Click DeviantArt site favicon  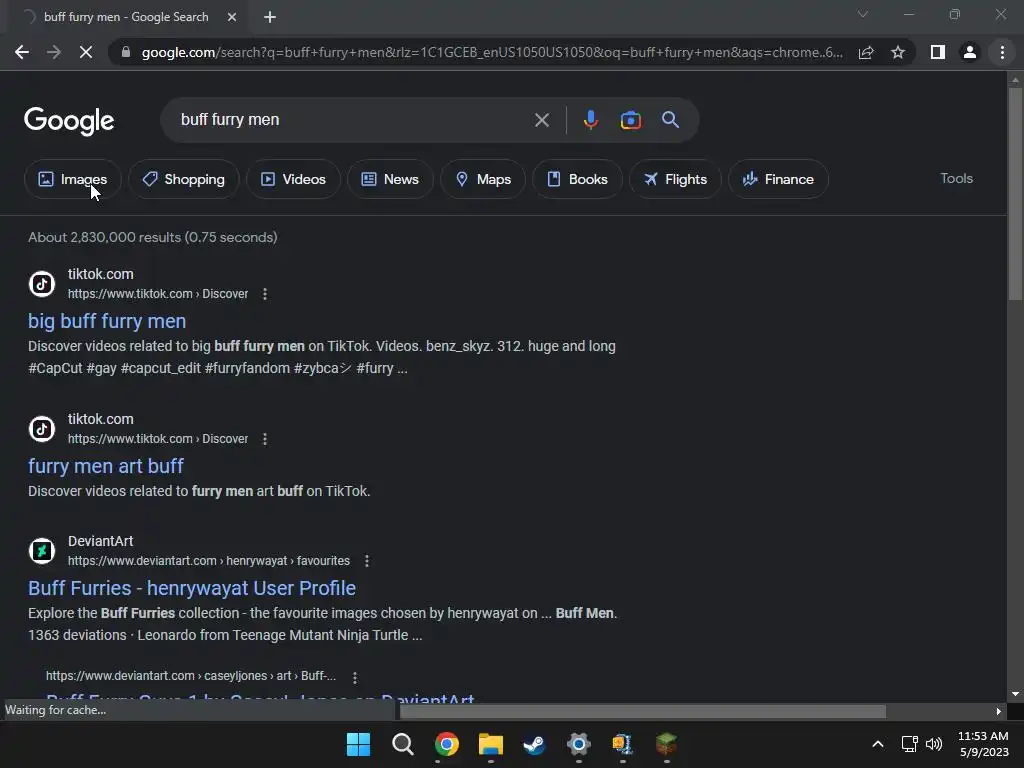tap(42, 551)
